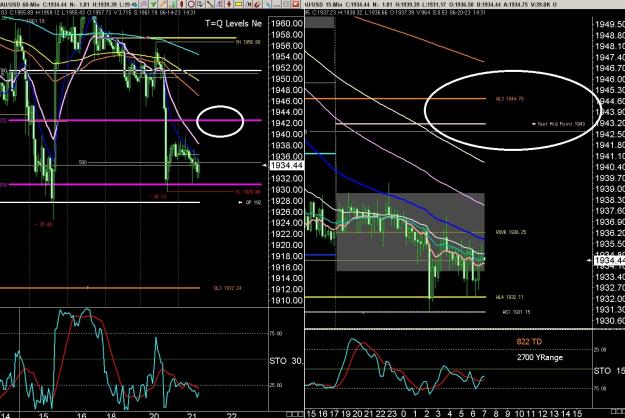Click the red magnet toolbar icon

click(257, 4)
